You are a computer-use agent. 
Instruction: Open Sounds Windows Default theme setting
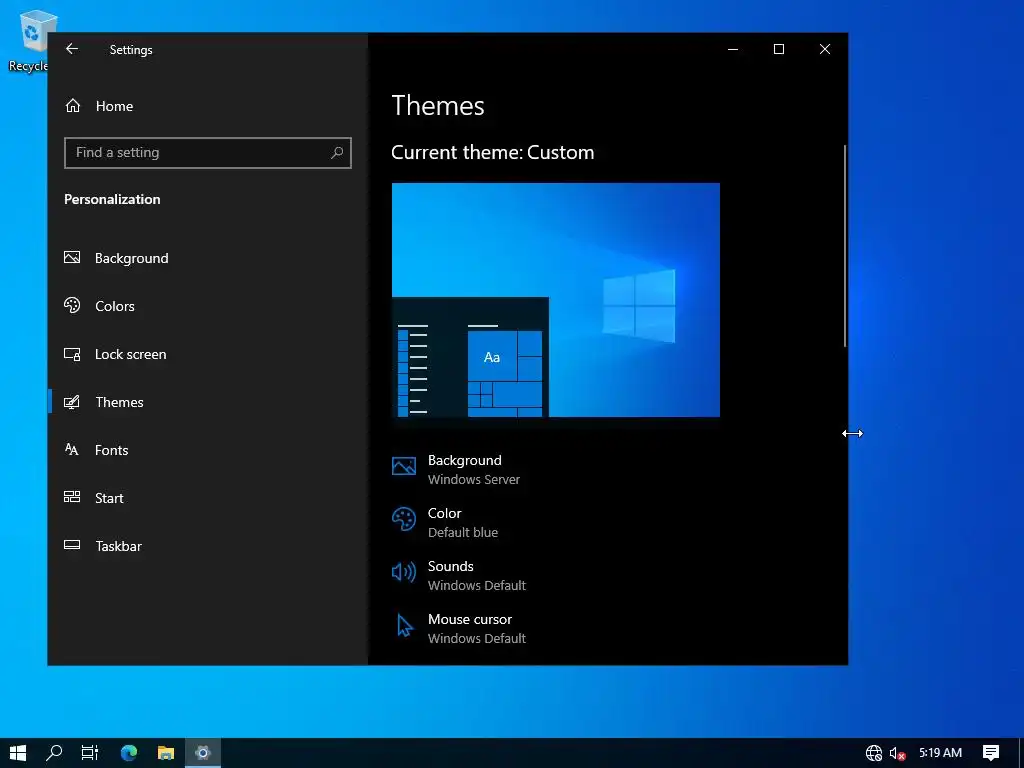tap(459, 575)
